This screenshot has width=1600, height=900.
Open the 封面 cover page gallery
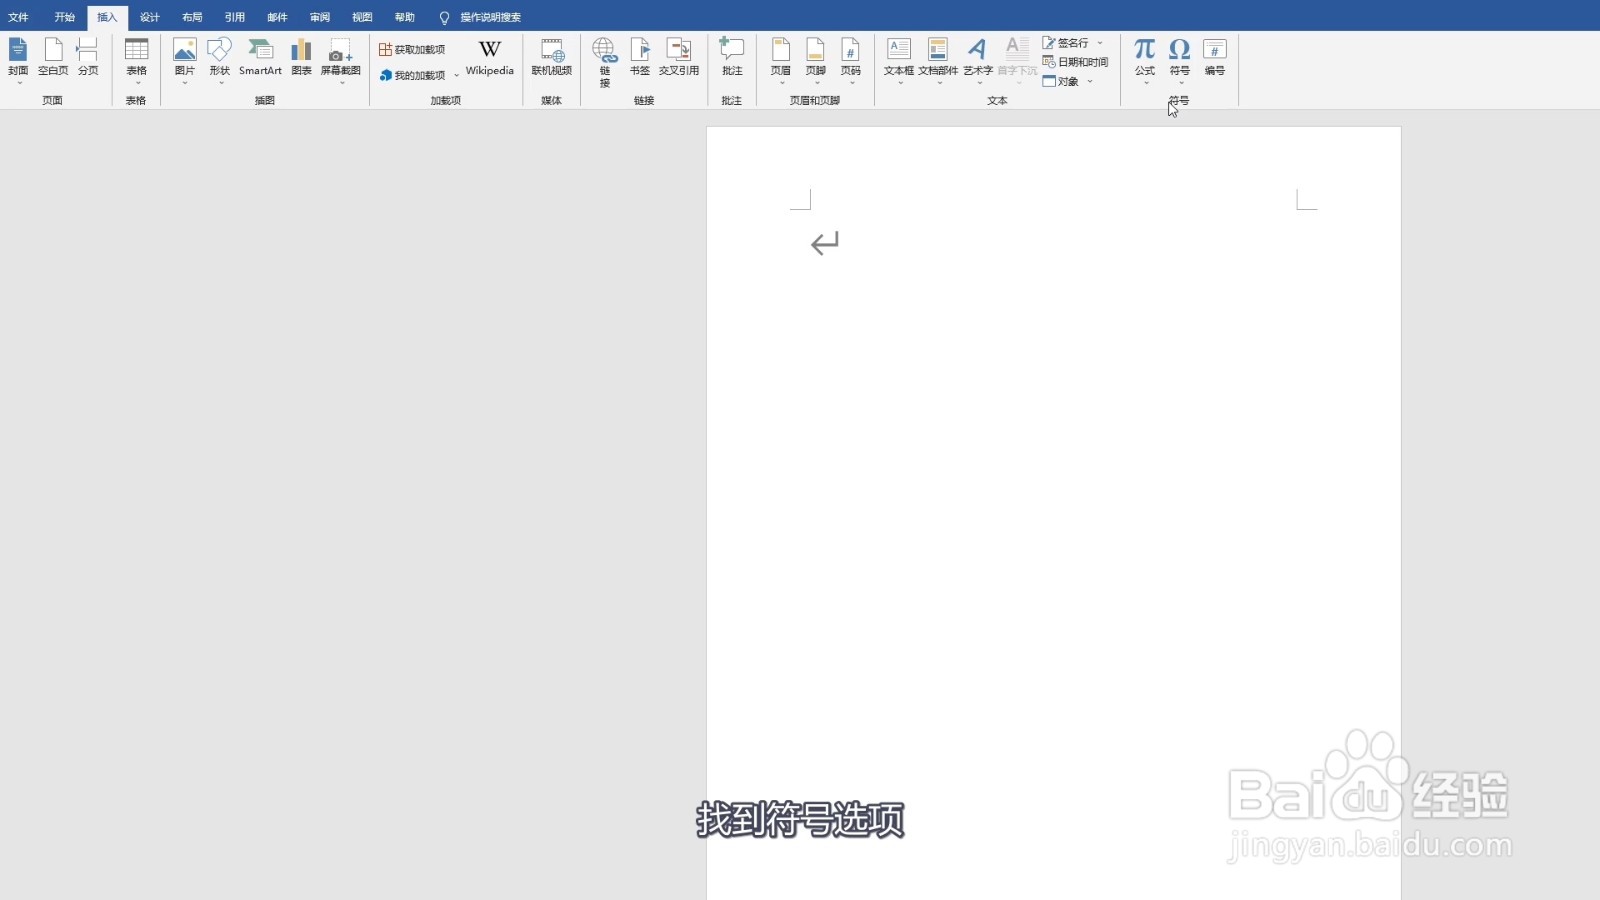pyautogui.click(x=18, y=60)
